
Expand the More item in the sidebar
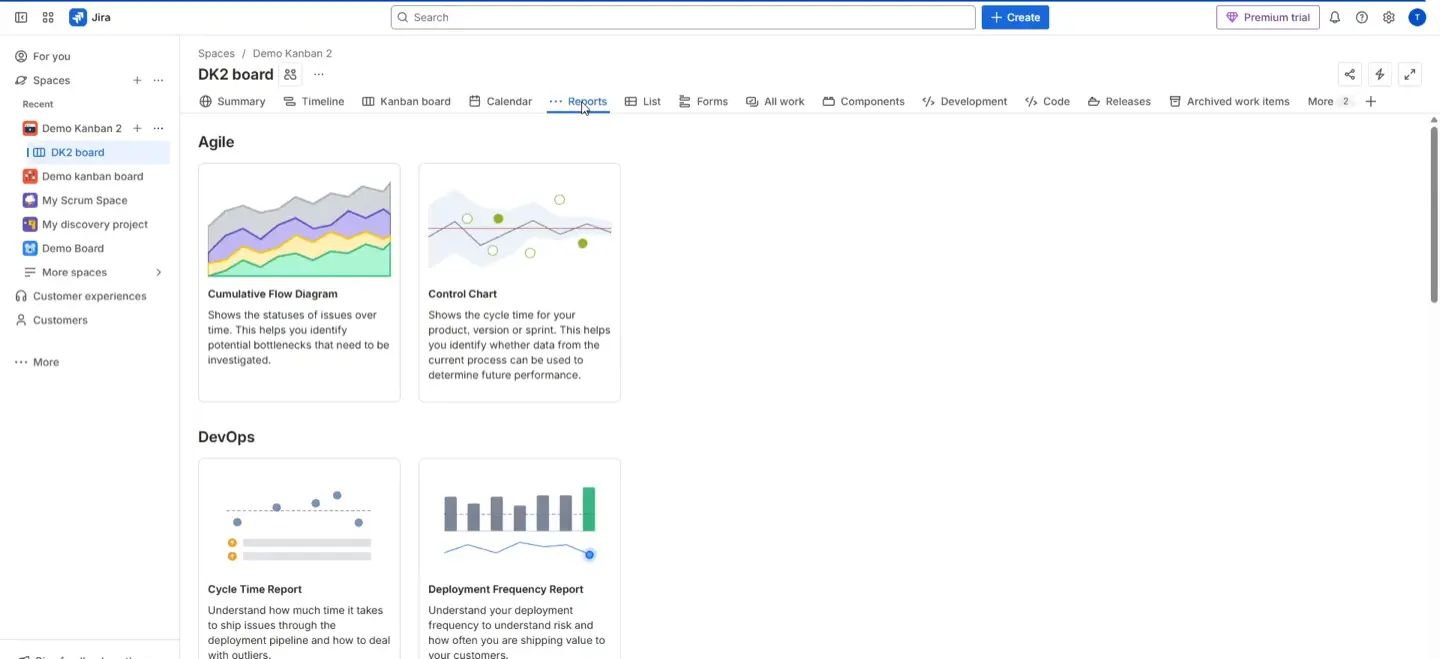37,362
